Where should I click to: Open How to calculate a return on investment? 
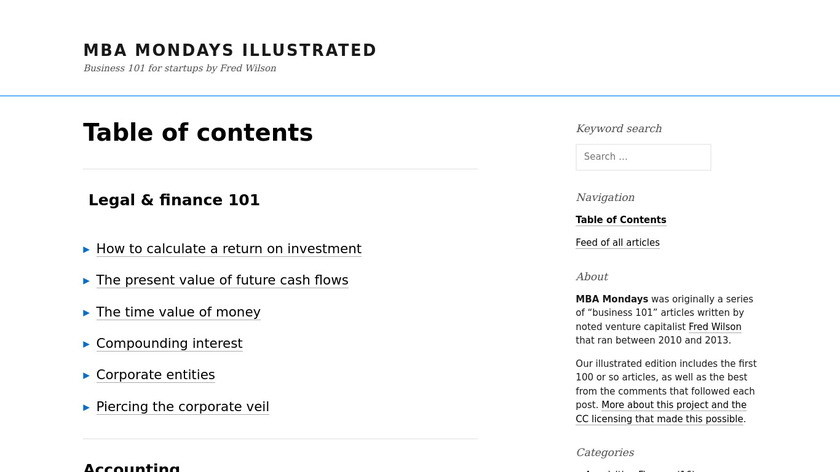pos(228,249)
